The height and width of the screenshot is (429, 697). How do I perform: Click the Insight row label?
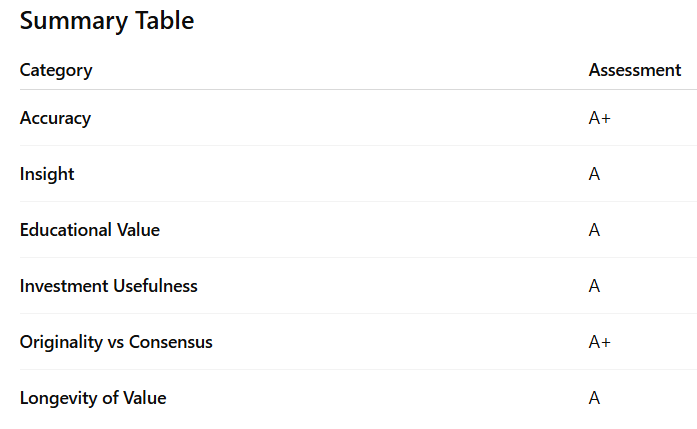(x=47, y=174)
